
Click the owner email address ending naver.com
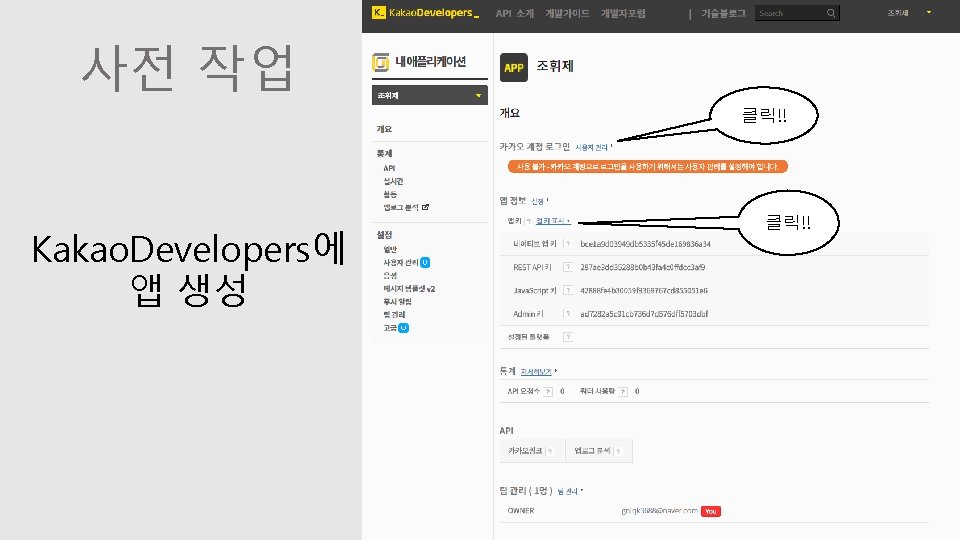[x=659, y=511]
